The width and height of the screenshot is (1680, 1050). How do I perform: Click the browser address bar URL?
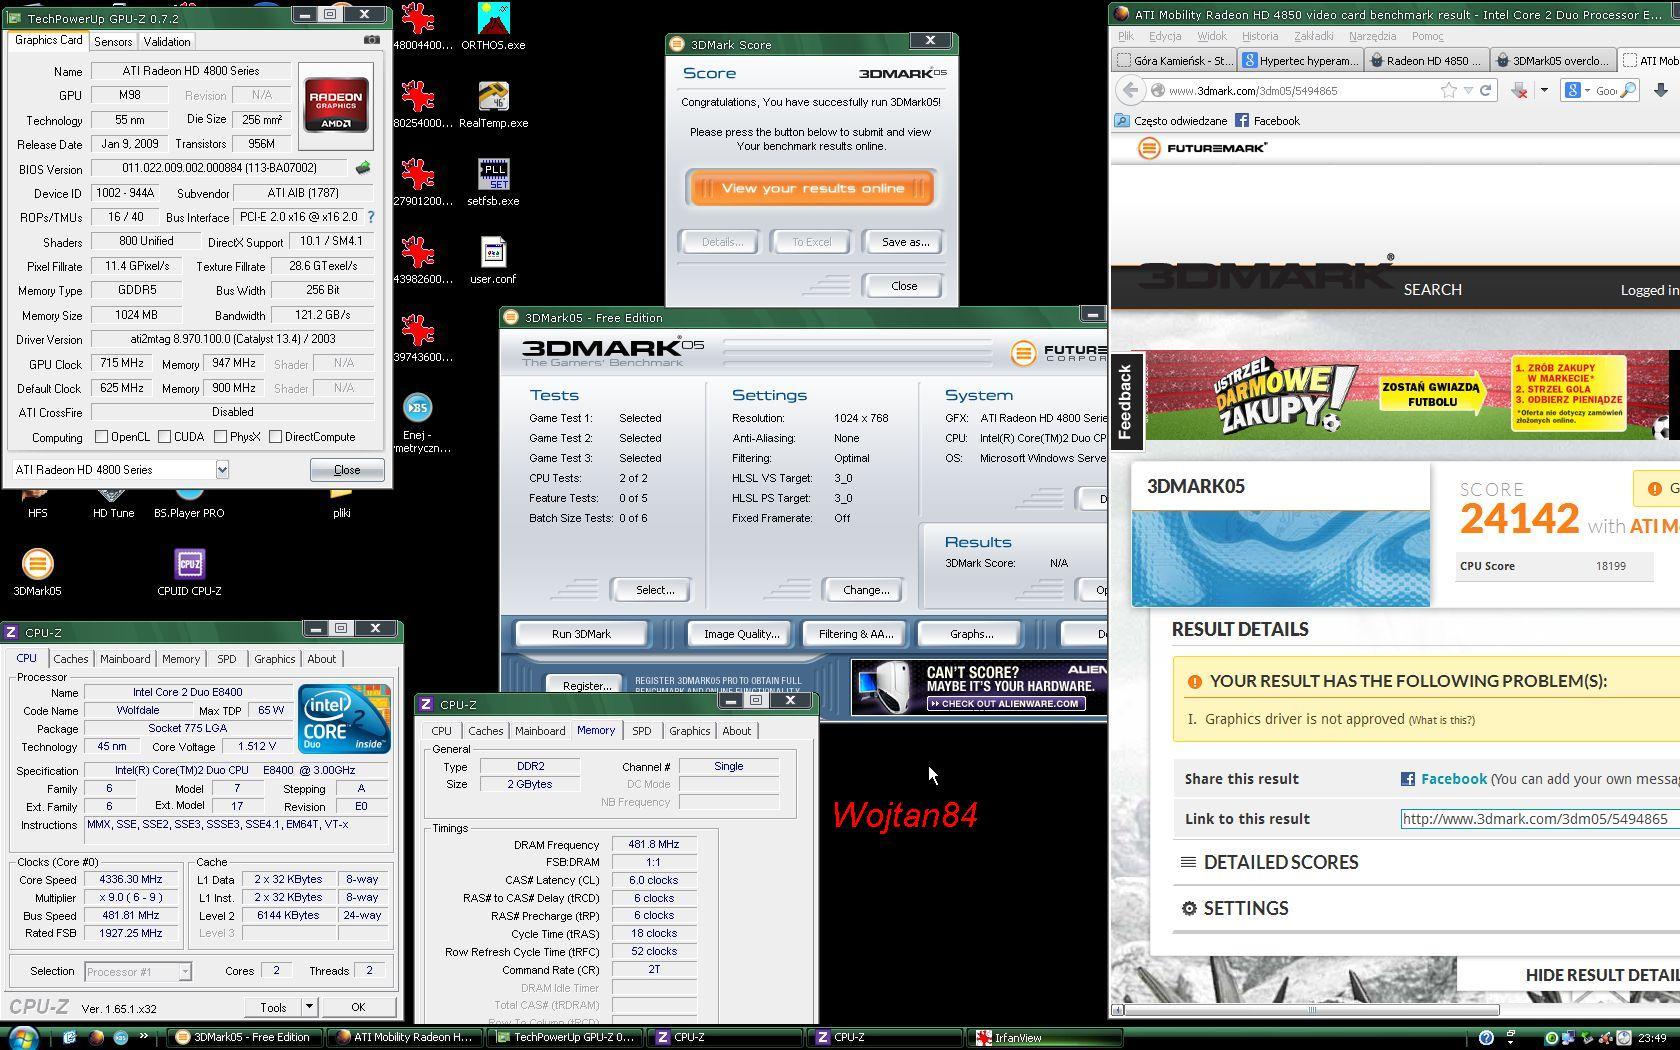pos(1252,90)
